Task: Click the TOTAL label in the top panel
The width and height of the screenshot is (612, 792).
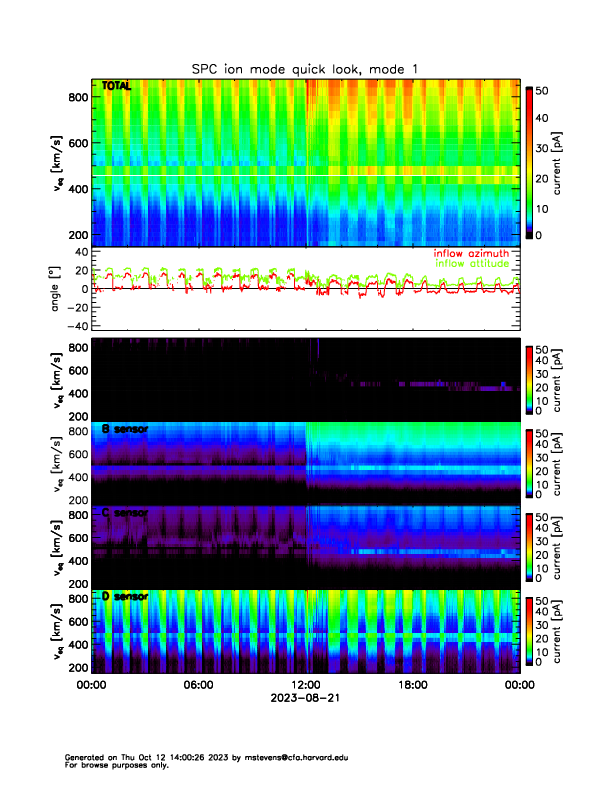Action: pos(117,87)
